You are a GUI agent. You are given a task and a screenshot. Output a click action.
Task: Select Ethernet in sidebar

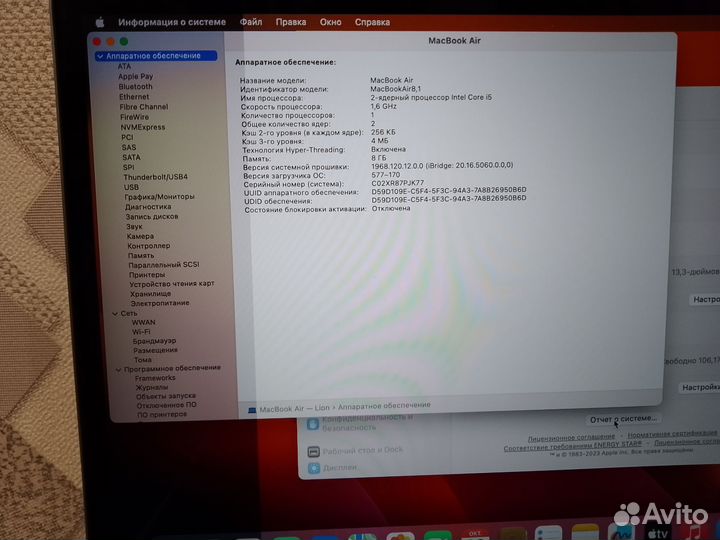coord(134,96)
